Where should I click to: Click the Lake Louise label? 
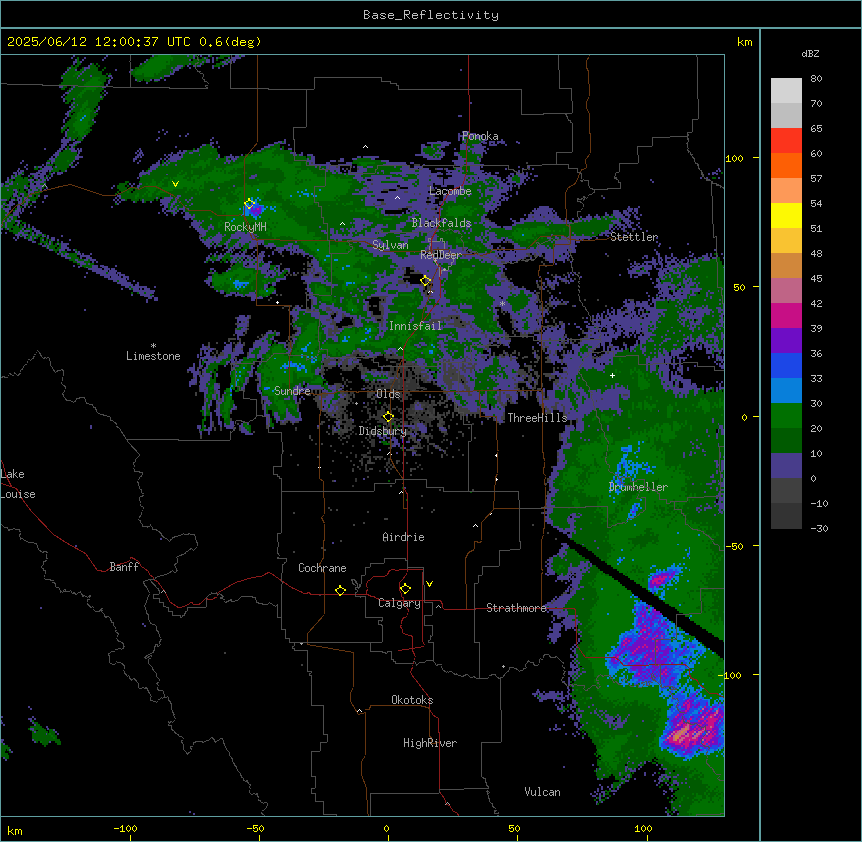pyautogui.click(x=18, y=484)
